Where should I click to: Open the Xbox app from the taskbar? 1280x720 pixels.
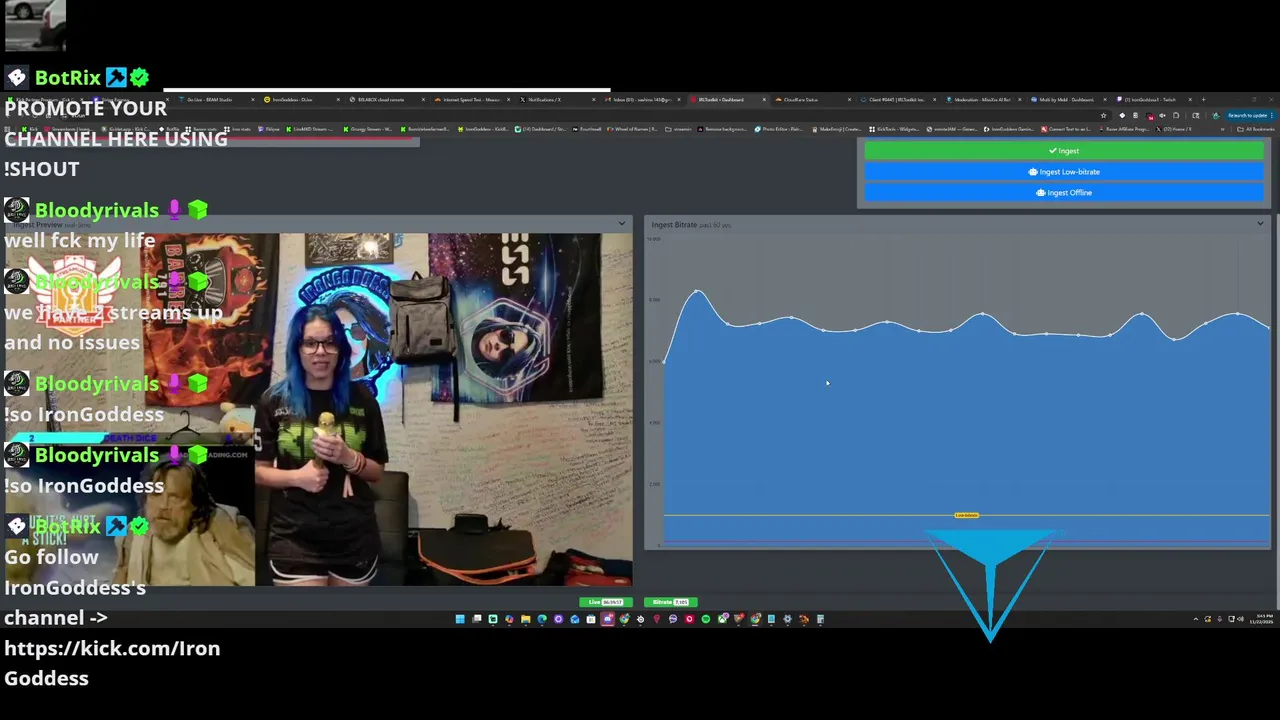723,619
